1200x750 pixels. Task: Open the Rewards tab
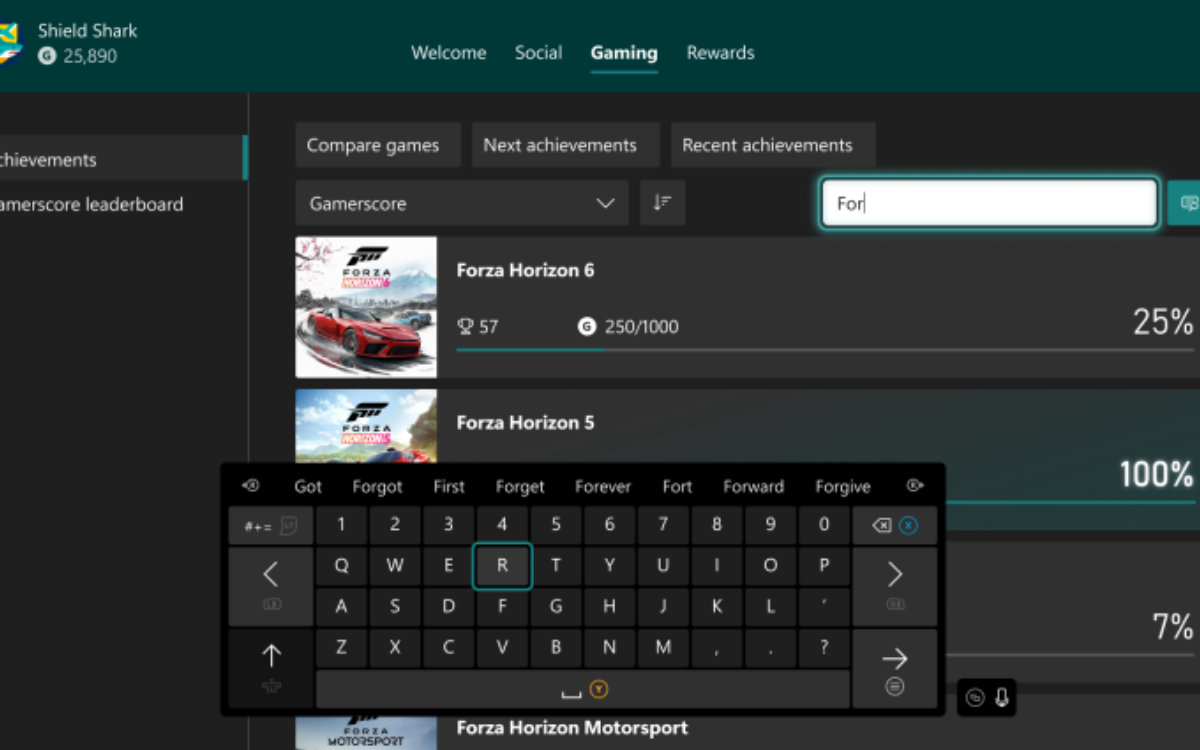pos(720,53)
